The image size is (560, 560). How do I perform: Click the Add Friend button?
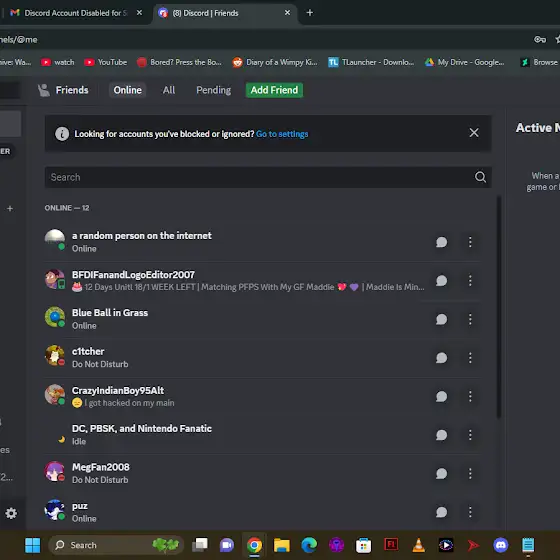pyautogui.click(x=274, y=90)
